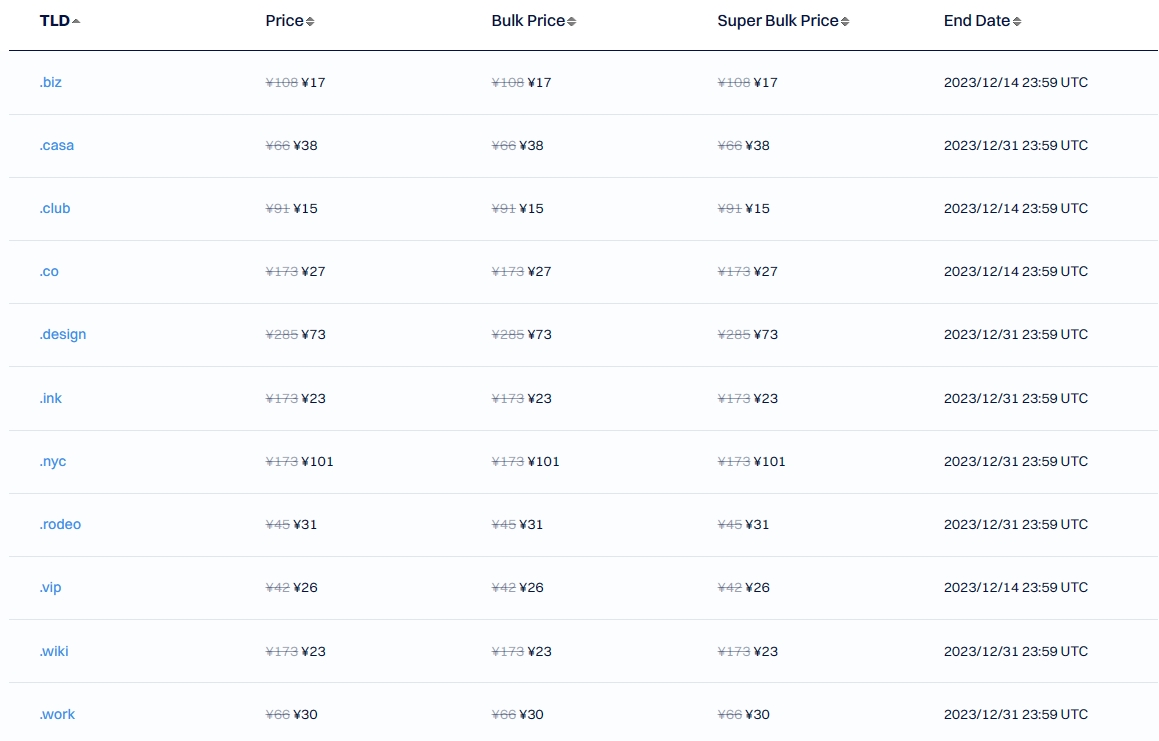Click the Super Bulk Price sort icon
This screenshot has height=741, width=1159.
pos(845,21)
